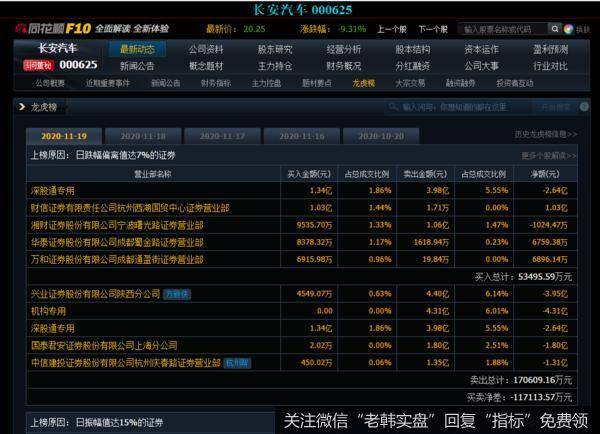Click the 营业部名称 column header
This screenshot has width=600, height=434.
(x=153, y=174)
